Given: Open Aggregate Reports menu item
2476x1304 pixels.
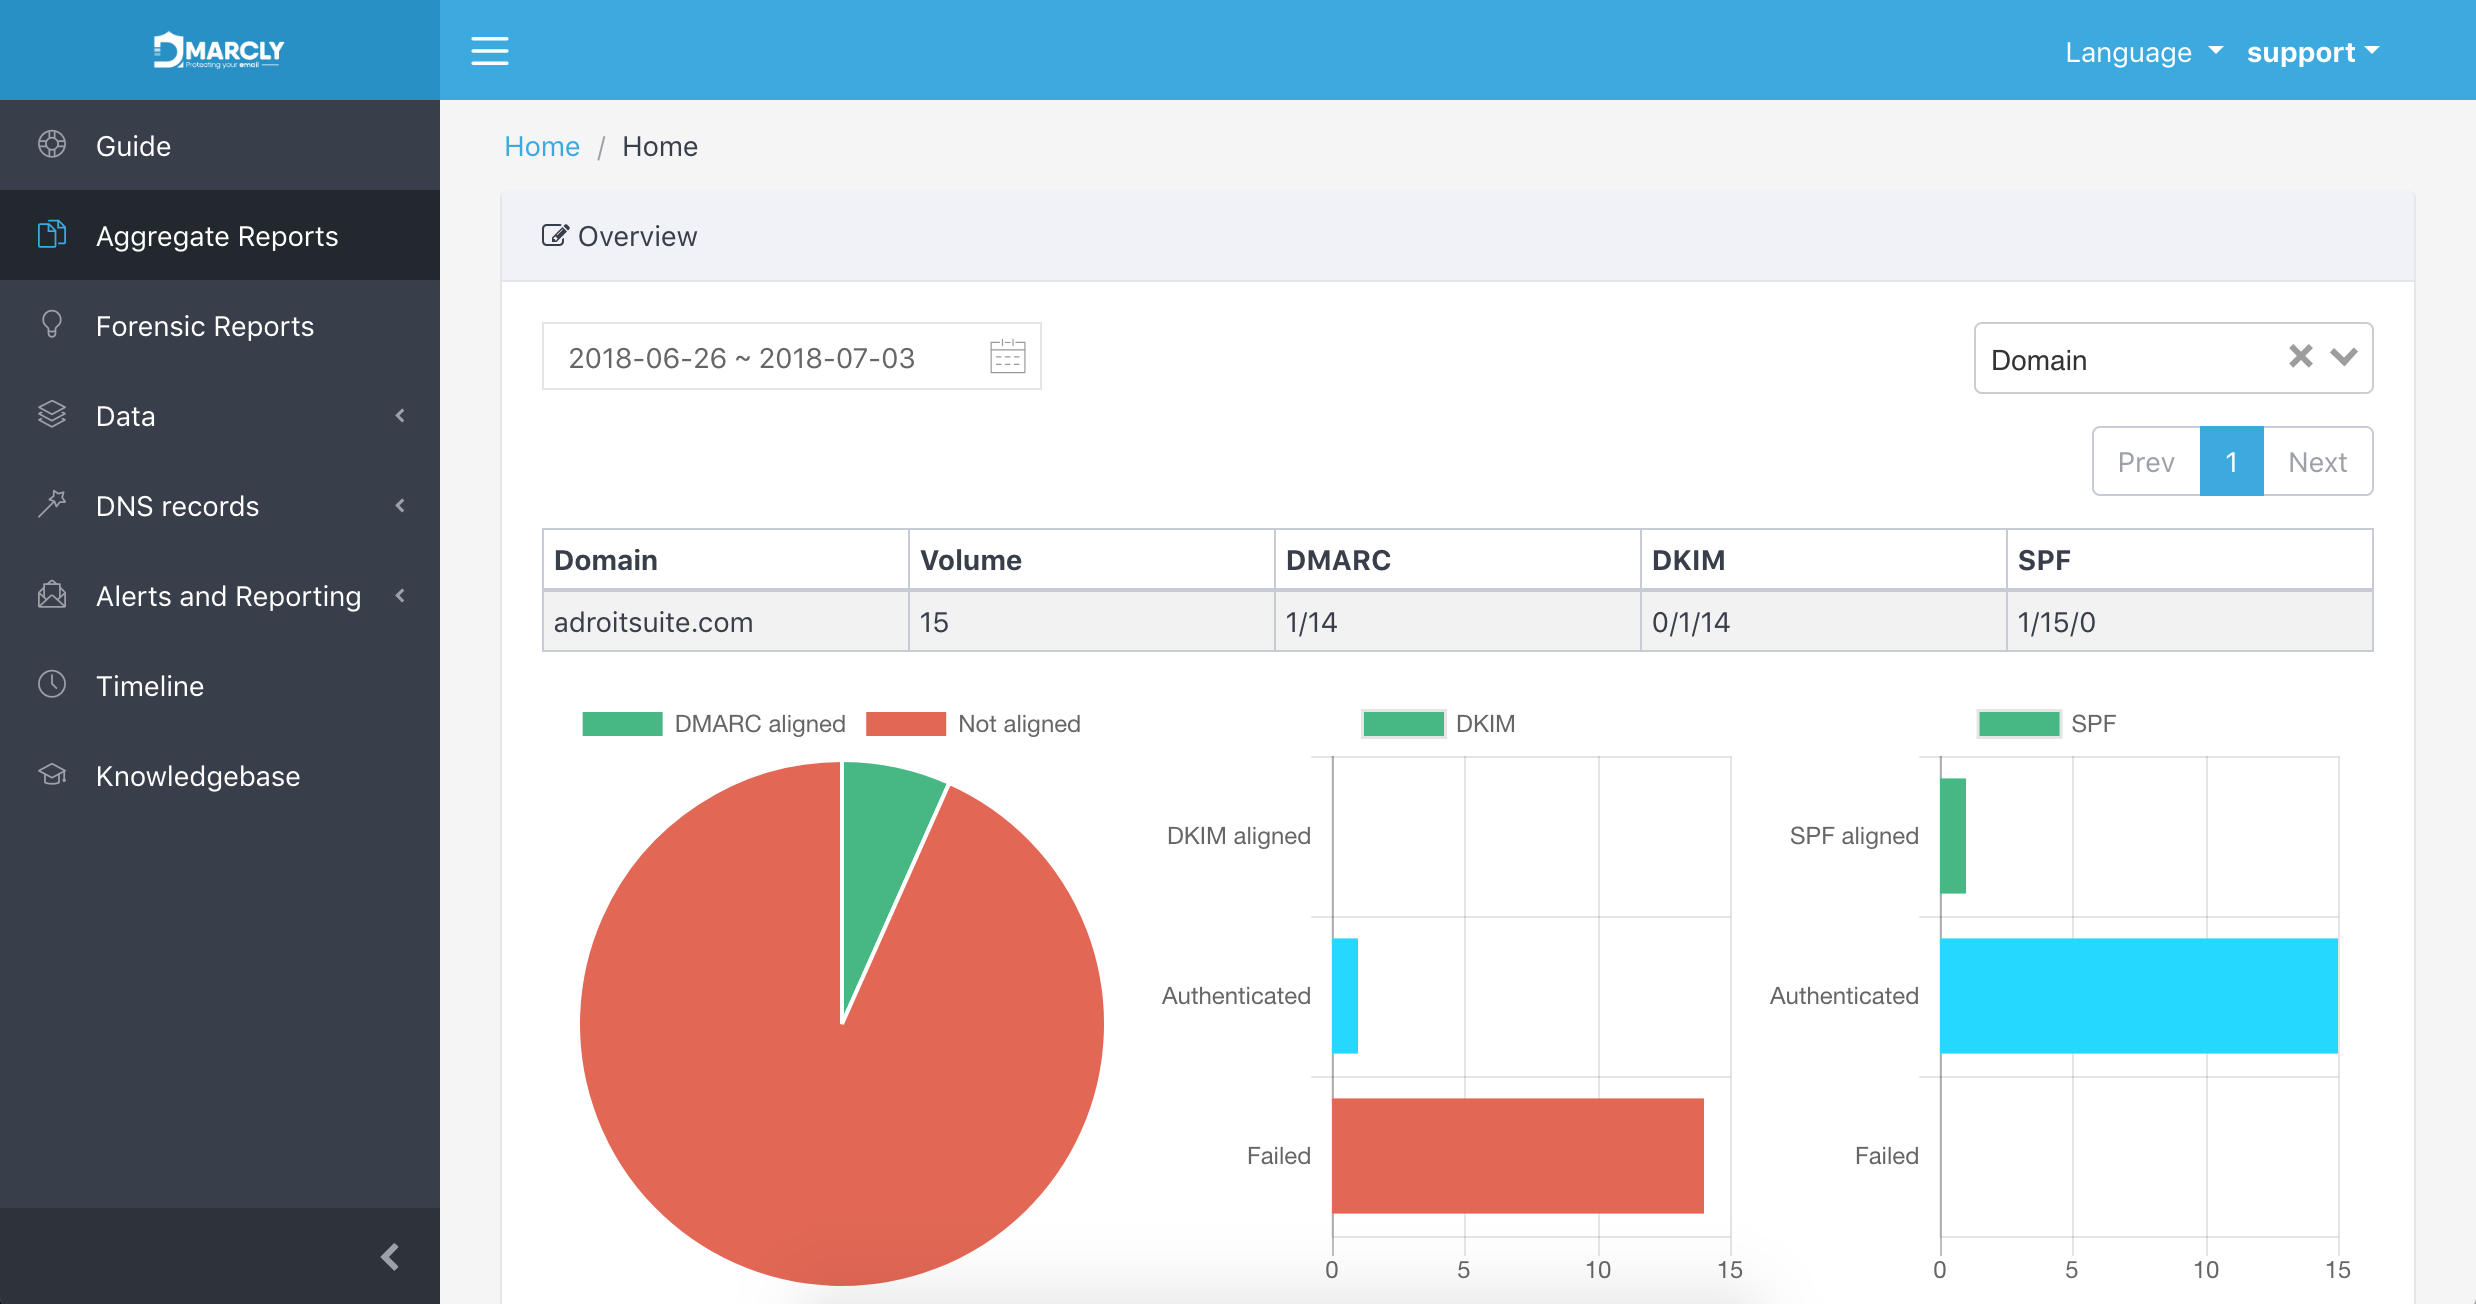Looking at the screenshot, I should tap(217, 236).
